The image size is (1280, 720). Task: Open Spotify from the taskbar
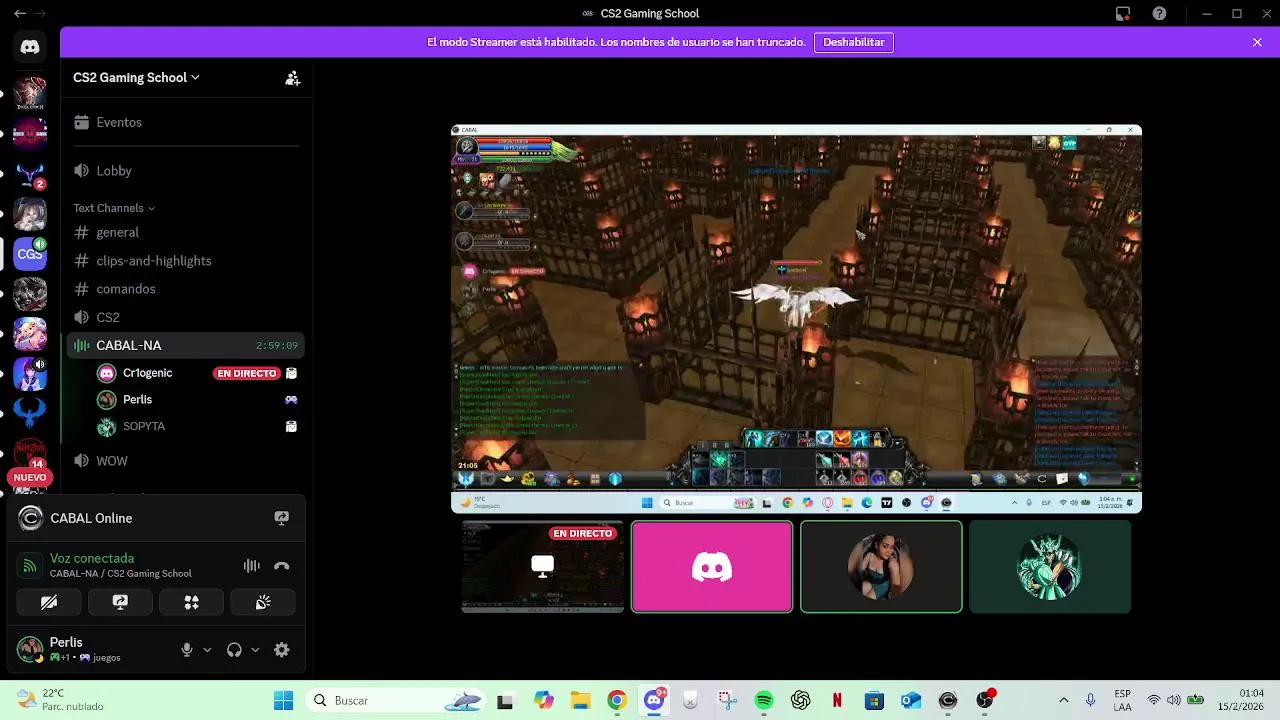coord(764,700)
